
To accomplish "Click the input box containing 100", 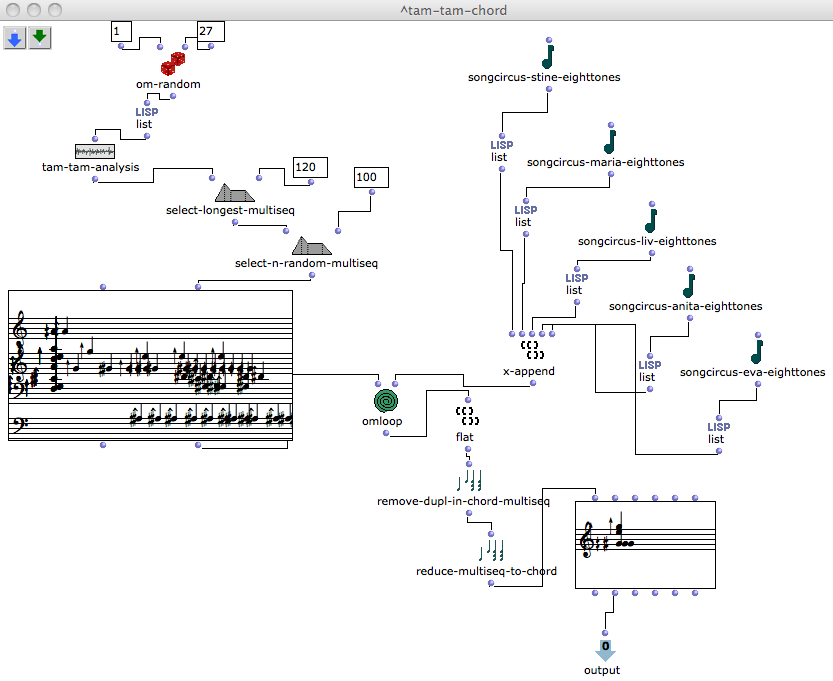I will [371, 178].
